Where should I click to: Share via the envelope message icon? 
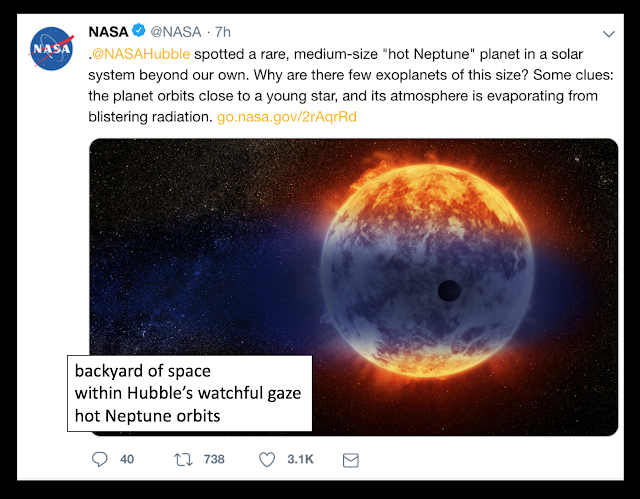(x=351, y=460)
